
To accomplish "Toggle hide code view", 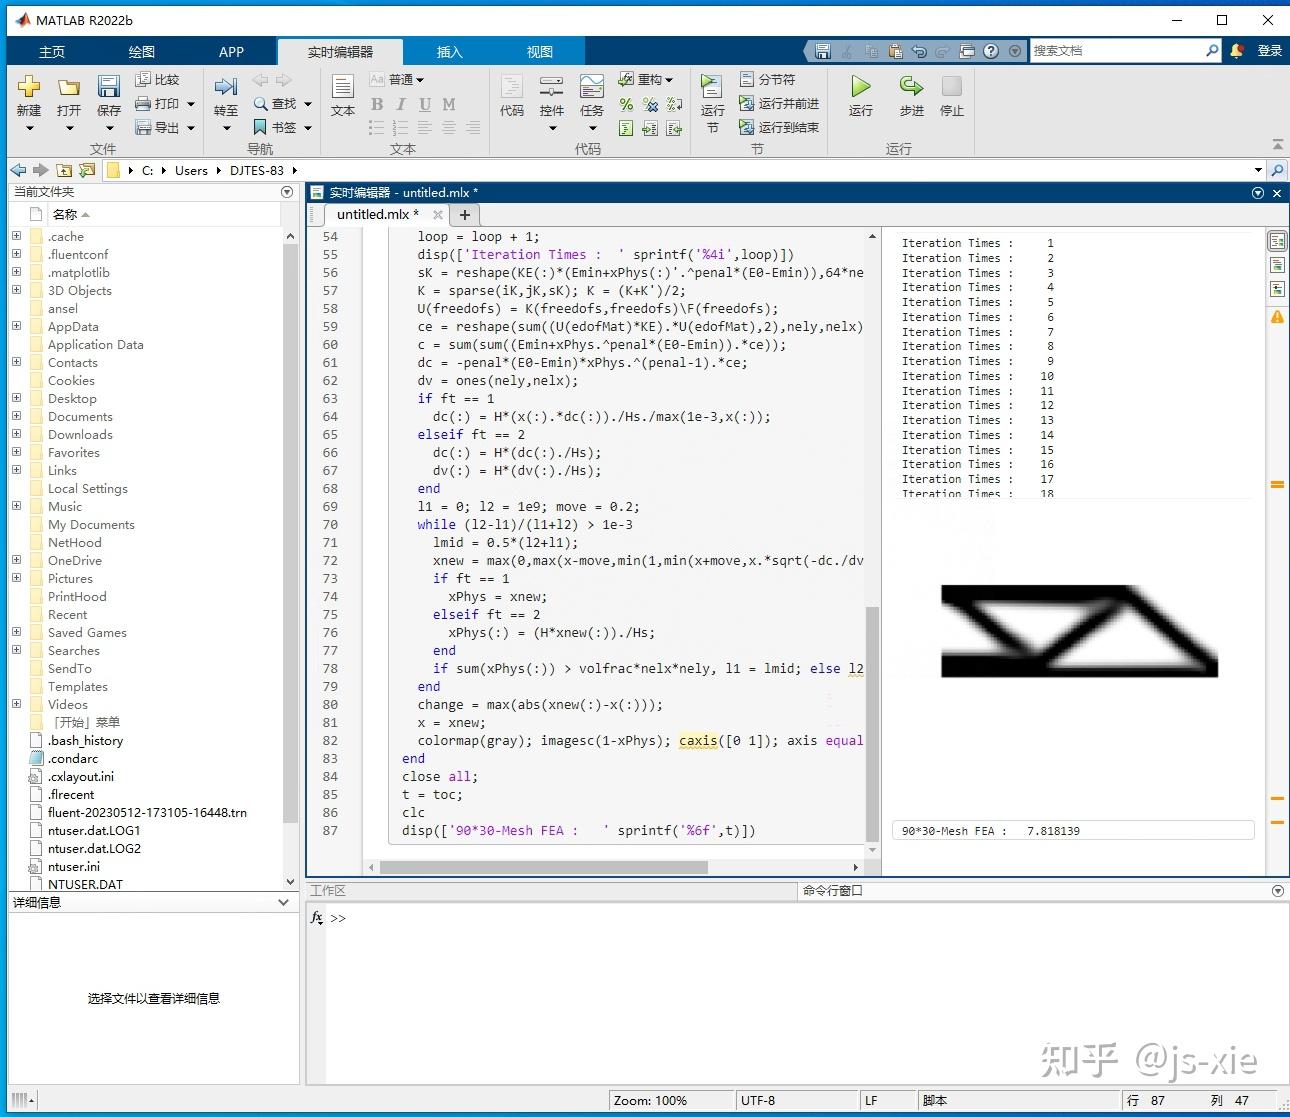I will tap(1277, 289).
